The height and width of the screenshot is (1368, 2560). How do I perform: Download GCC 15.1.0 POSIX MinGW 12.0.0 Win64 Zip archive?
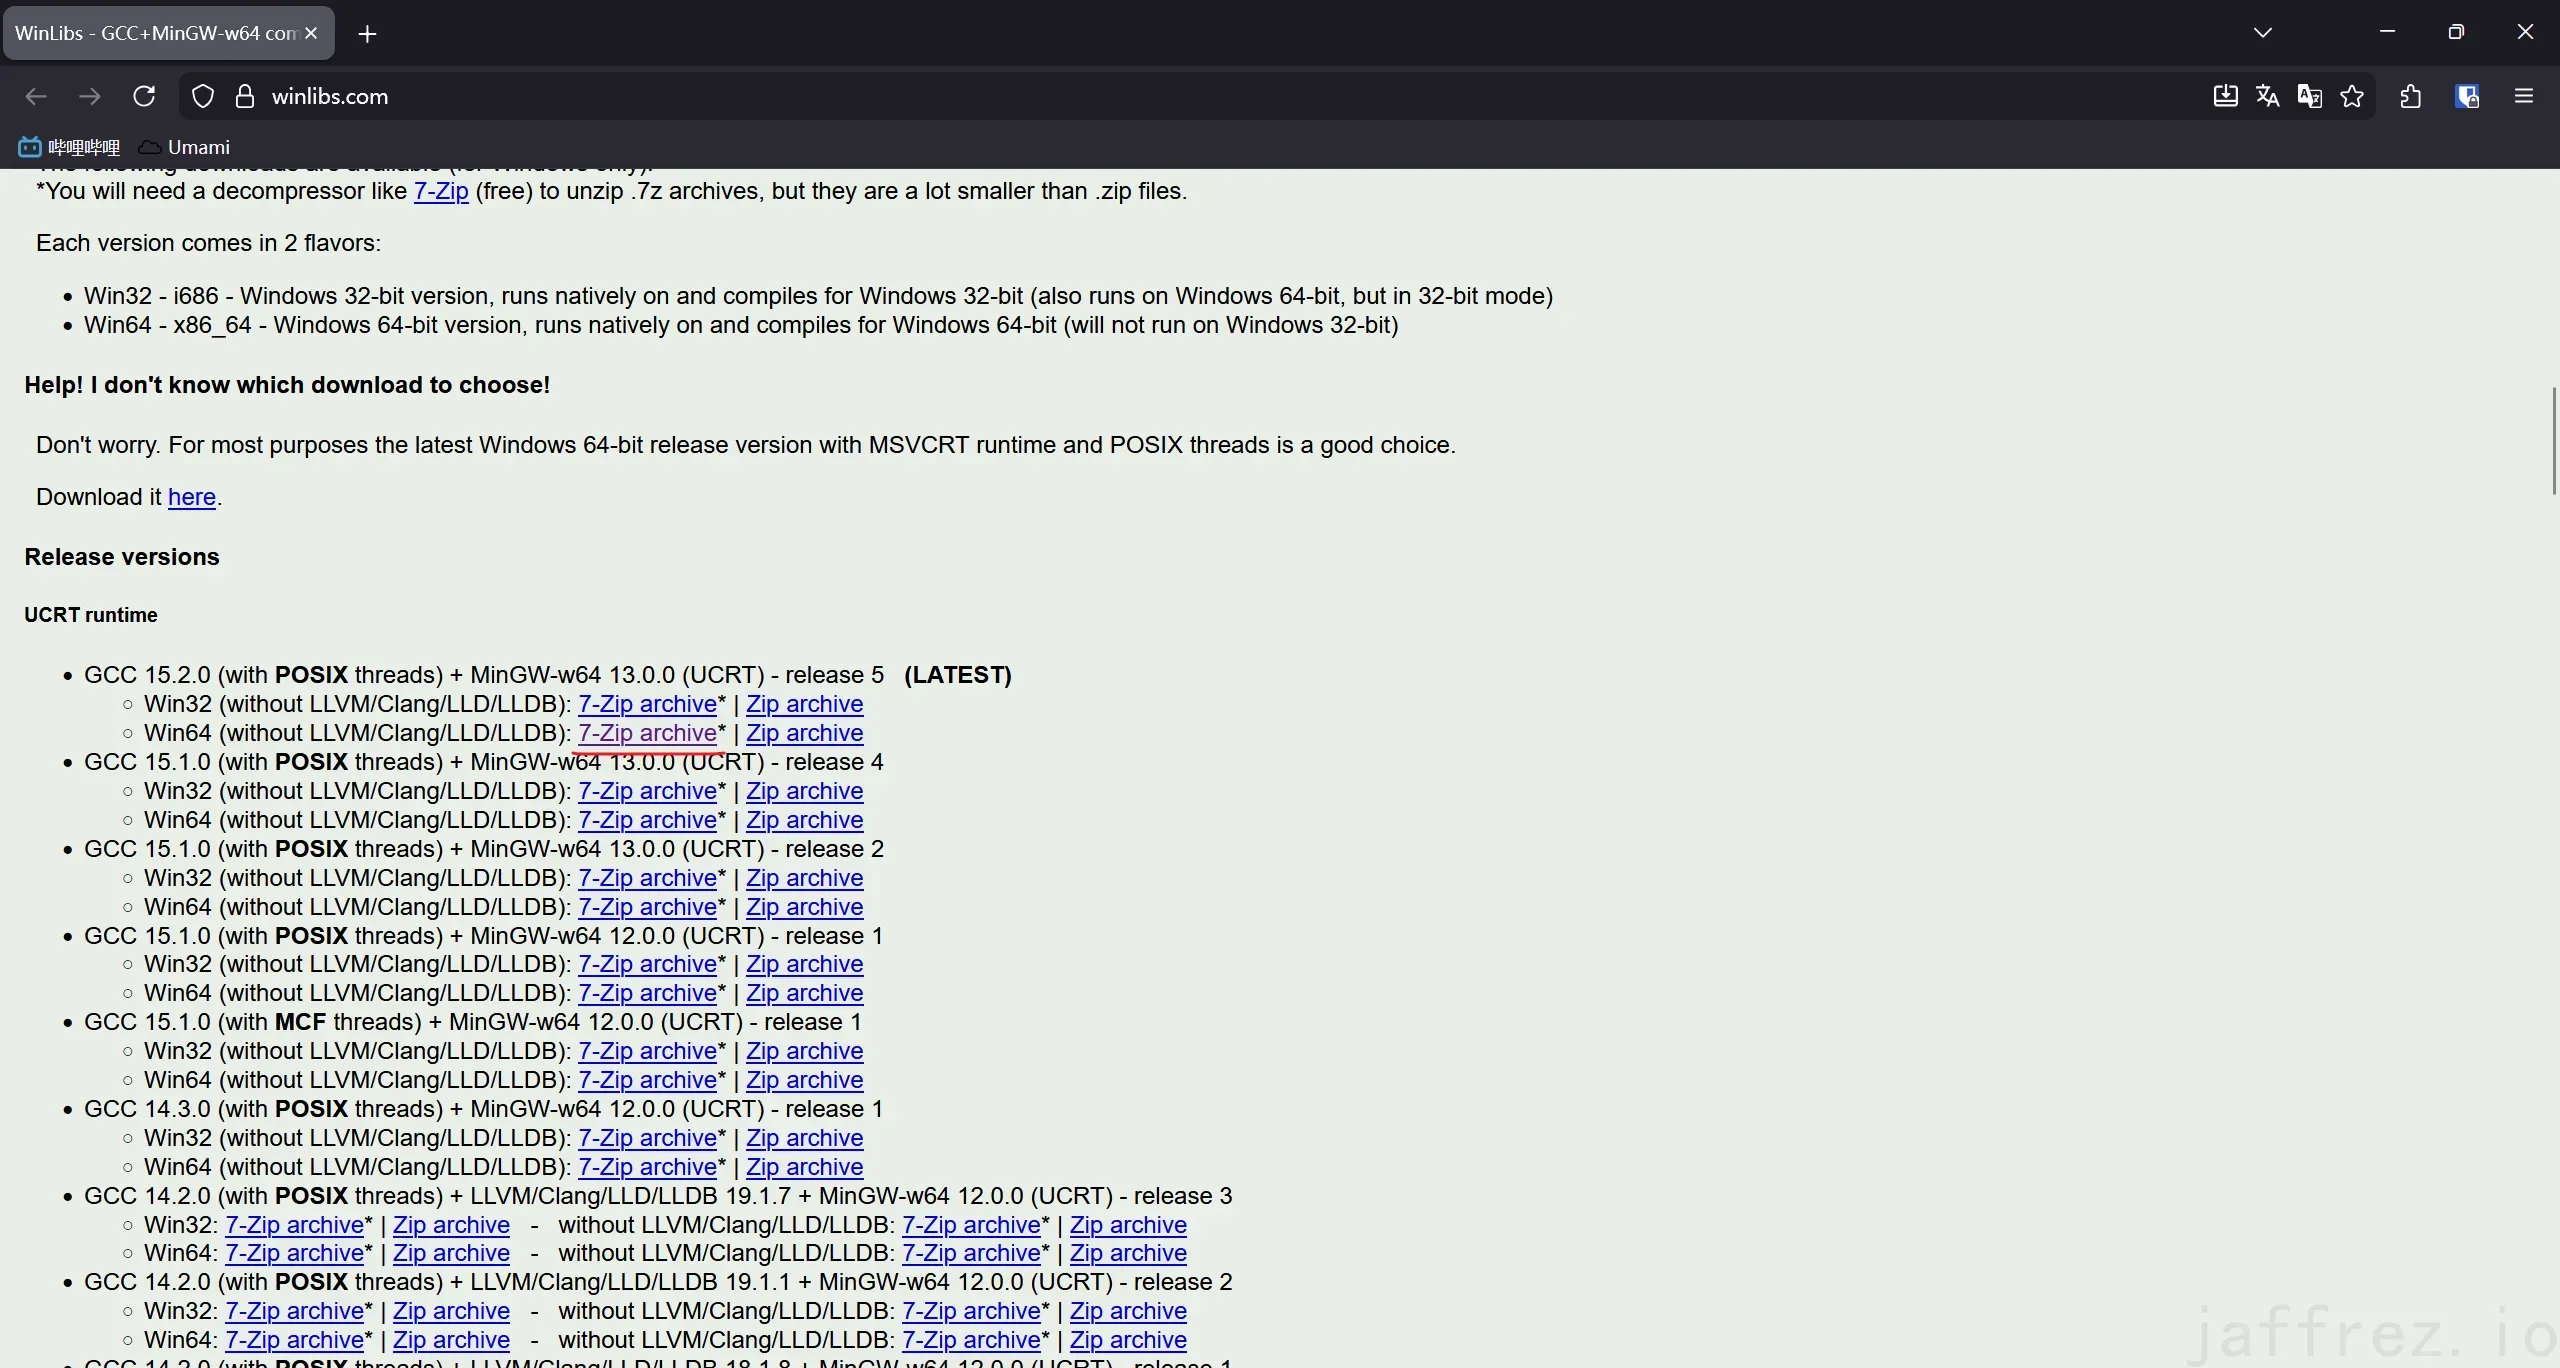coord(804,993)
